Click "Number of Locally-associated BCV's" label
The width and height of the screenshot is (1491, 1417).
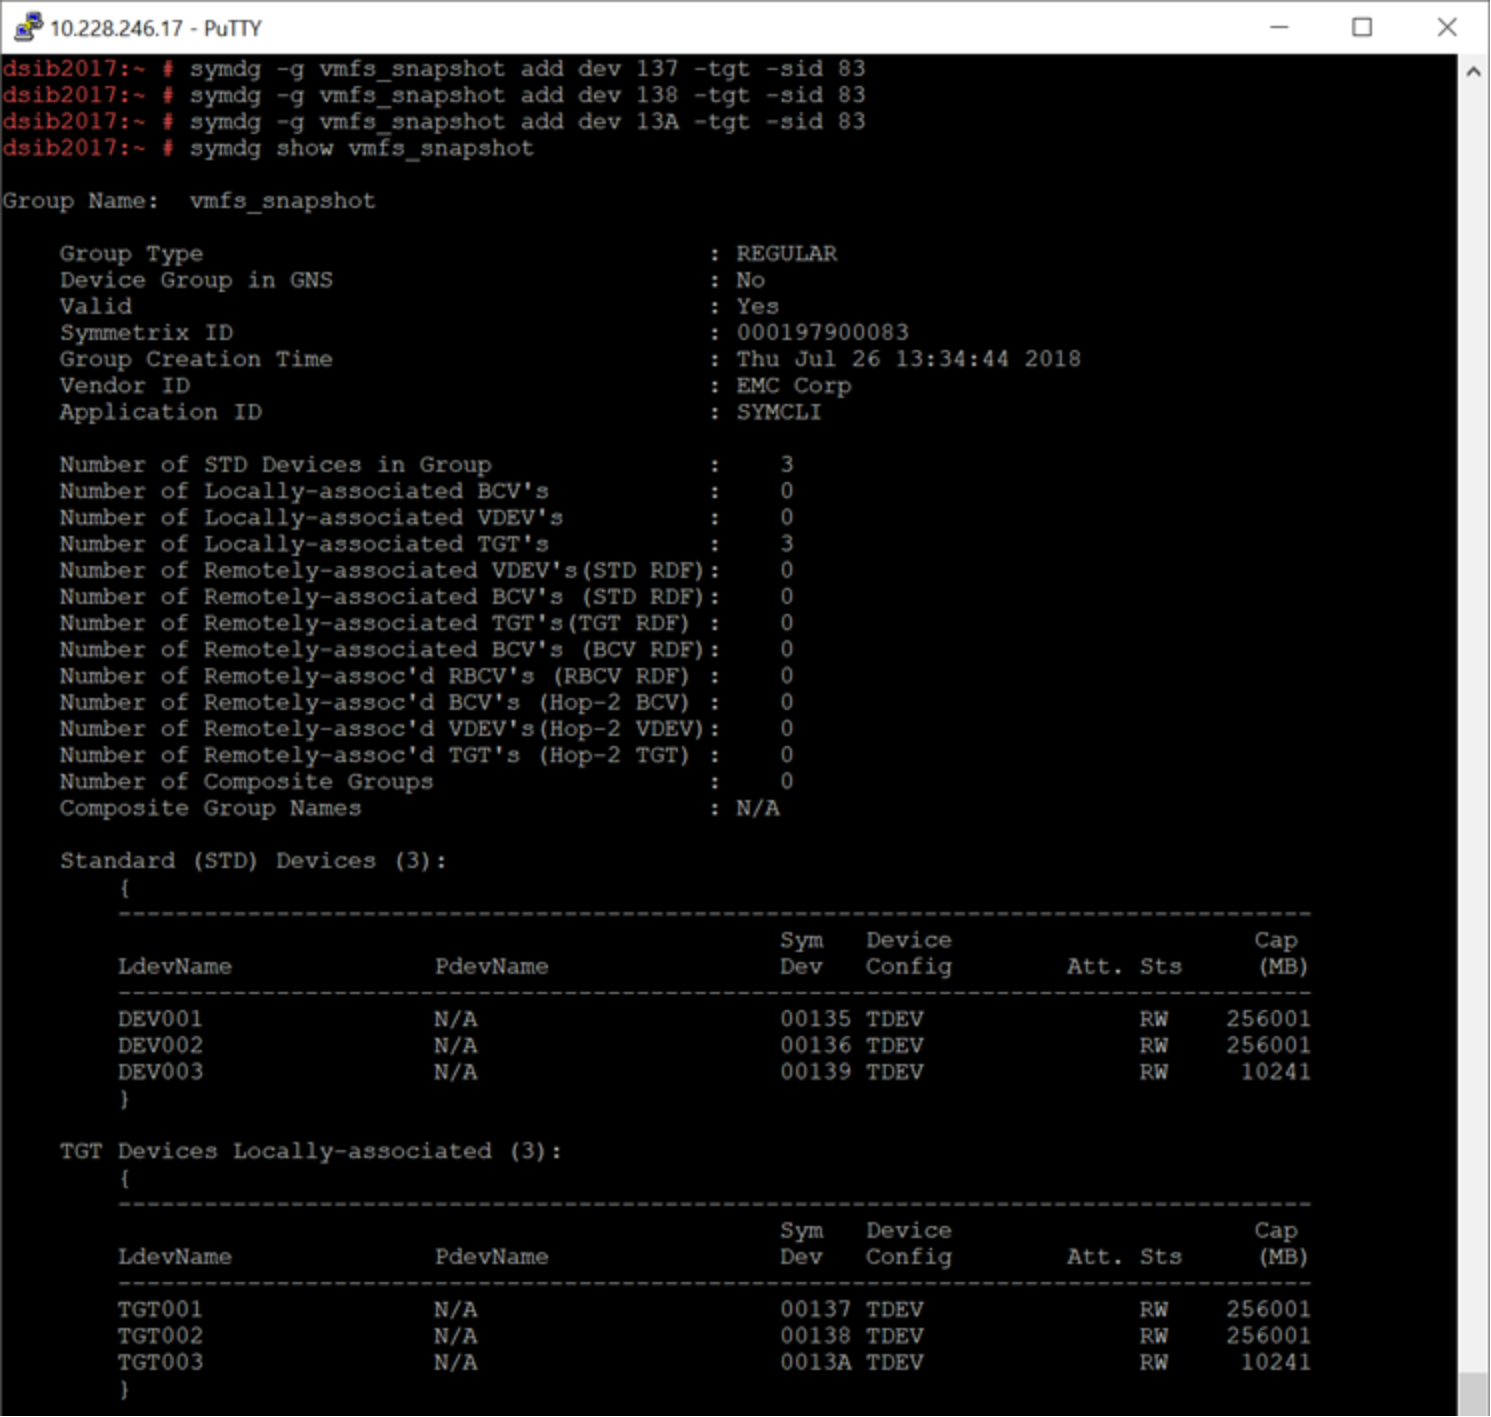point(304,491)
